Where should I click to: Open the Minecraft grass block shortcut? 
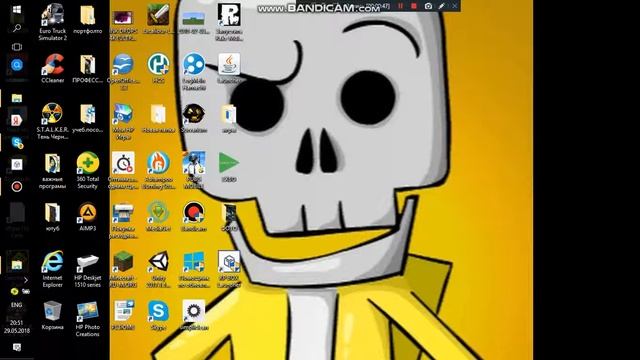(x=123, y=269)
